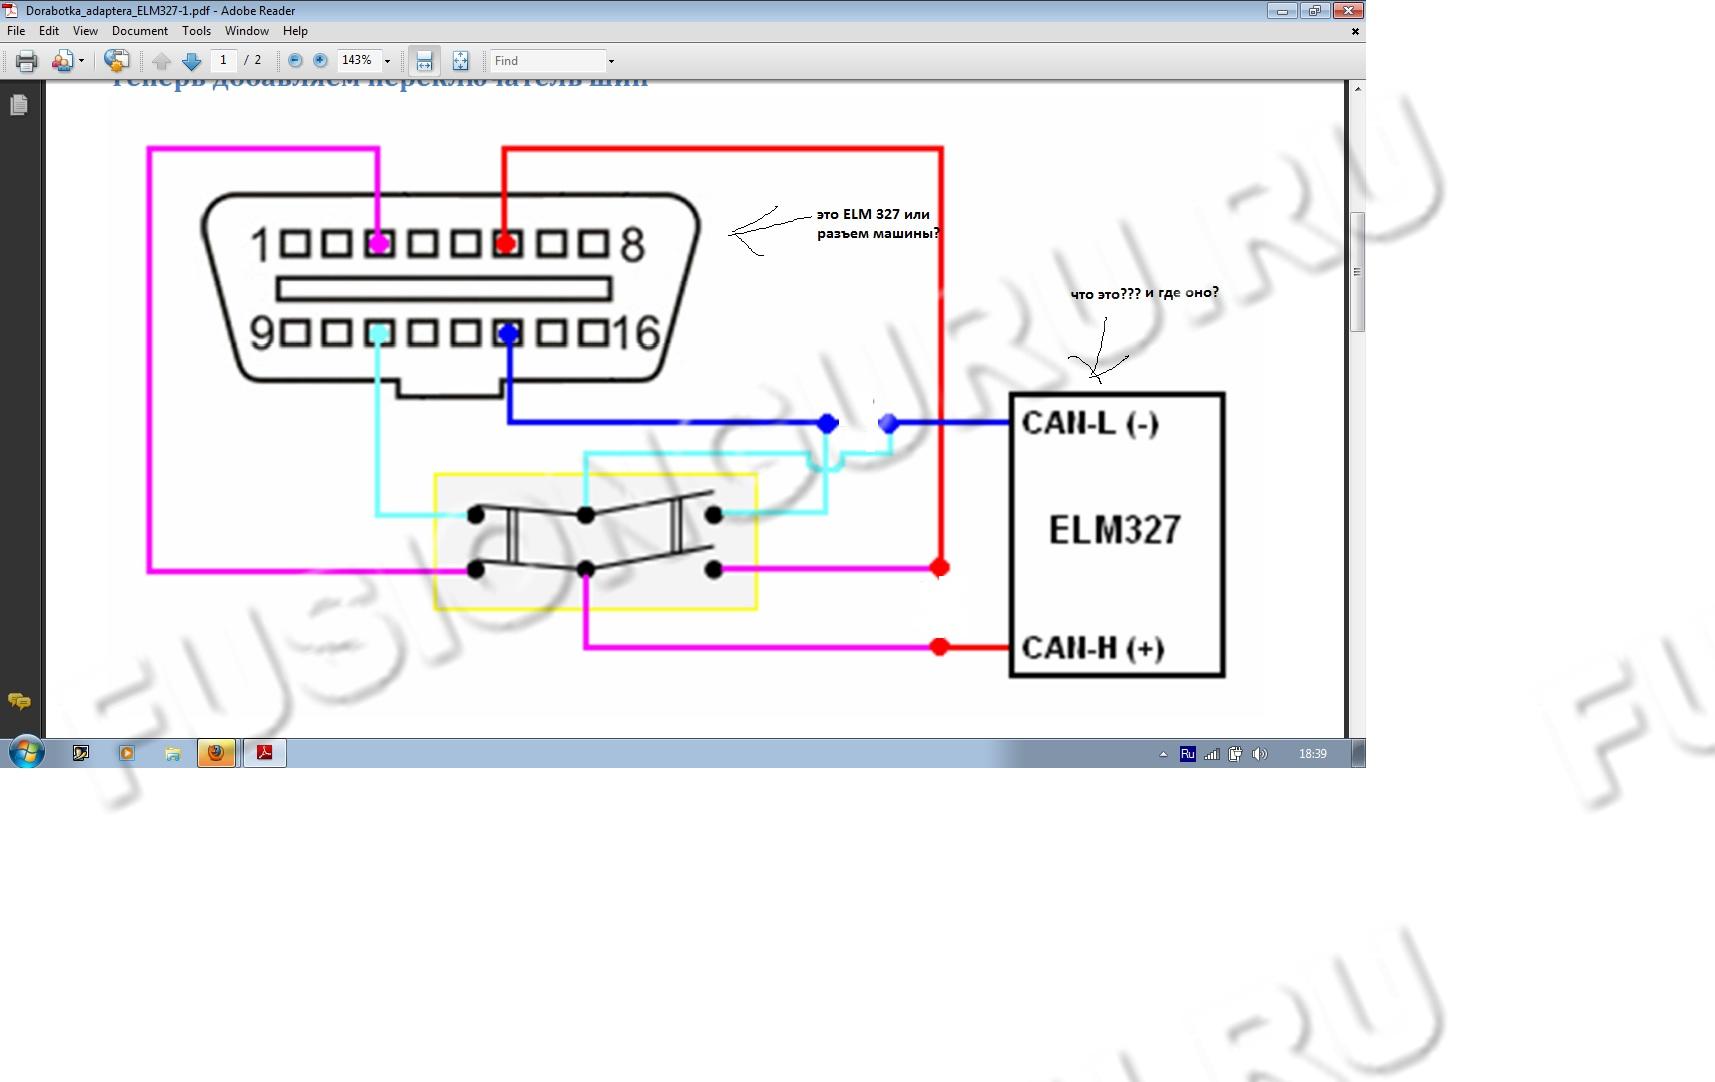Click the CAN-L (-) label
The image size is (1715, 1082).
tap(1090, 423)
